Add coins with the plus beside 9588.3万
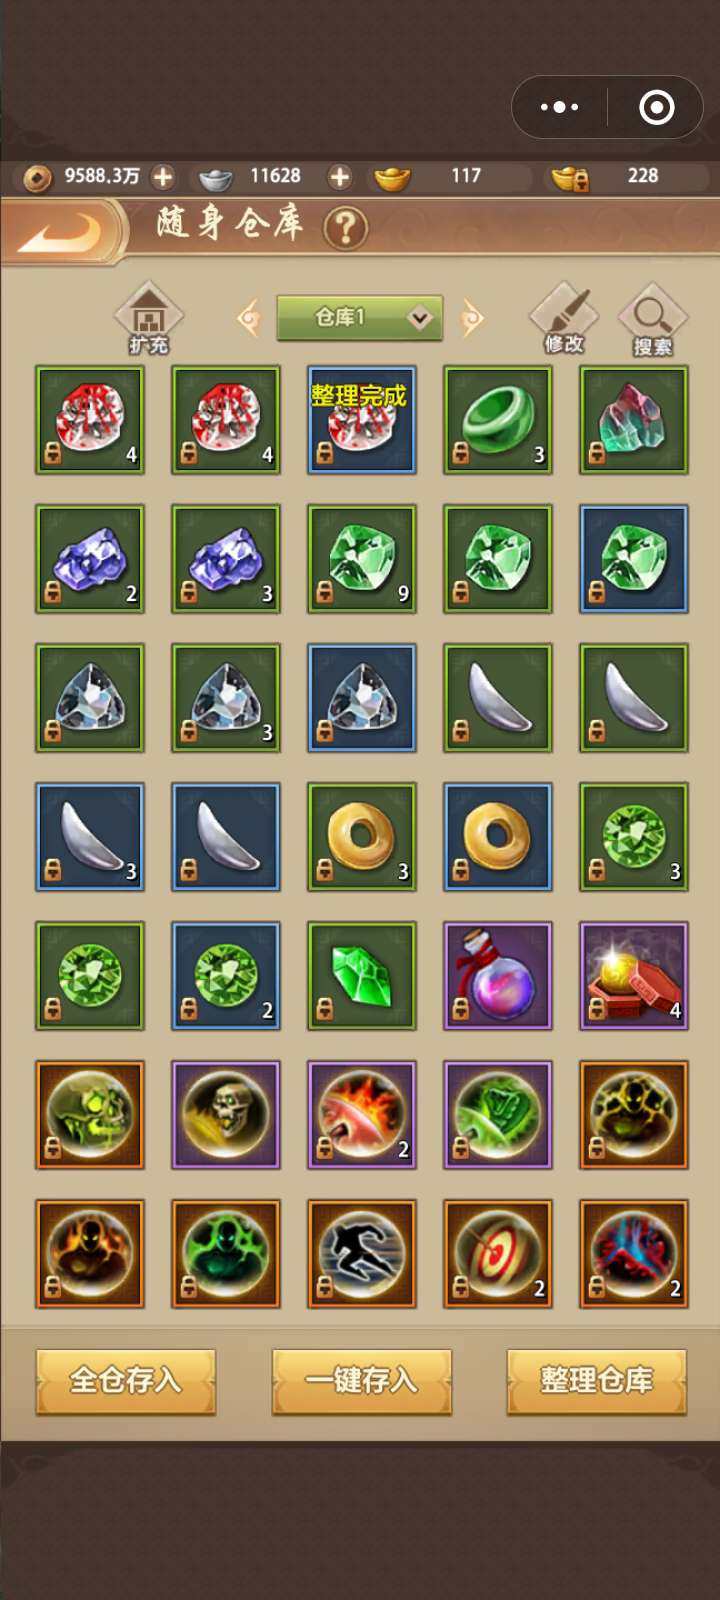 tap(163, 177)
